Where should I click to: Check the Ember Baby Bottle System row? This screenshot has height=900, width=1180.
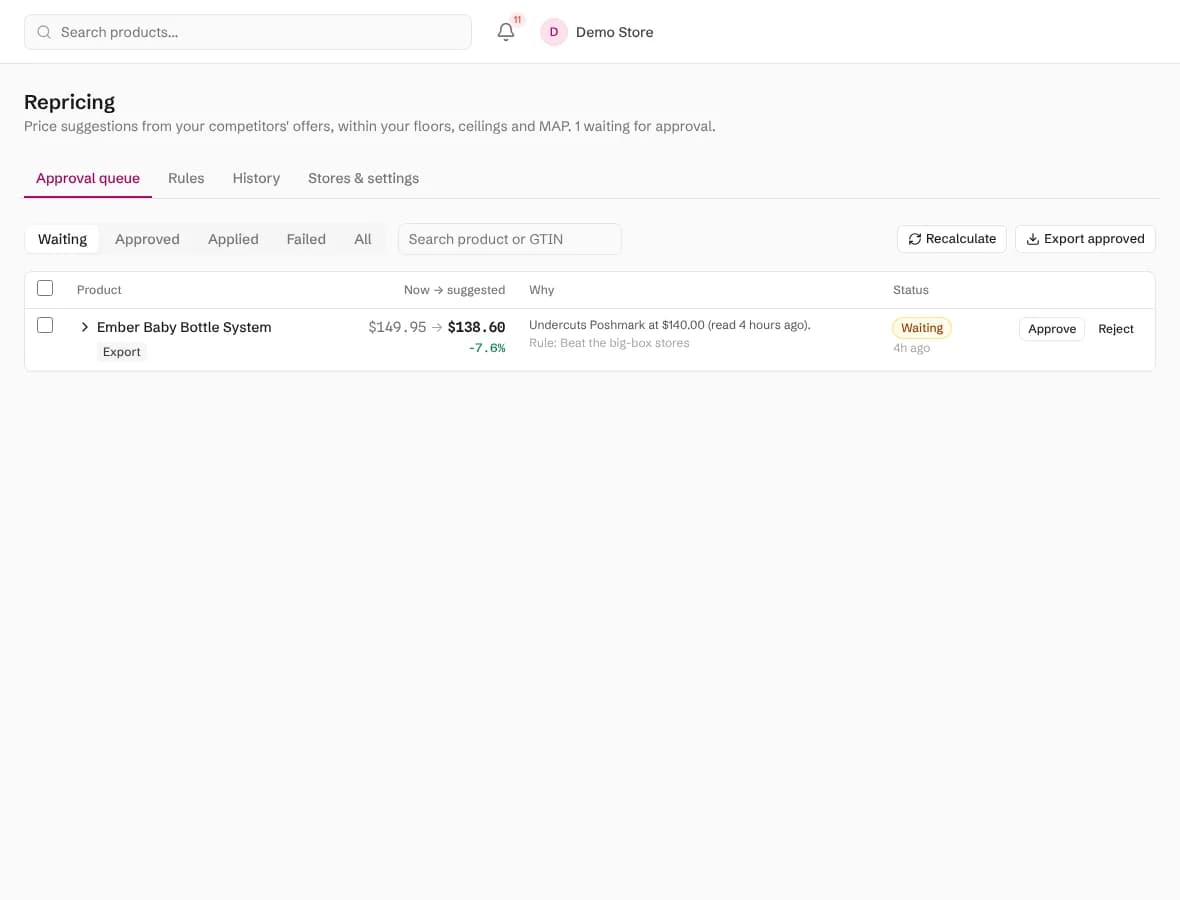coord(45,325)
